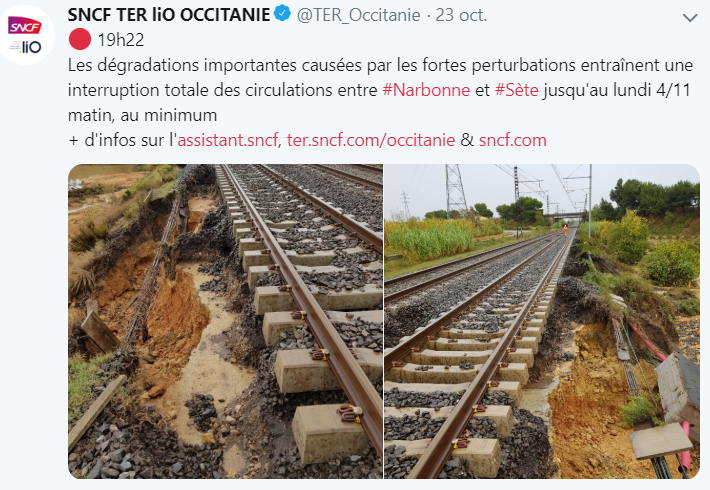This screenshot has width=710, height=490.
Task: Click the orange-vested worker in the right photo
Action: pyautogui.click(x=565, y=230)
